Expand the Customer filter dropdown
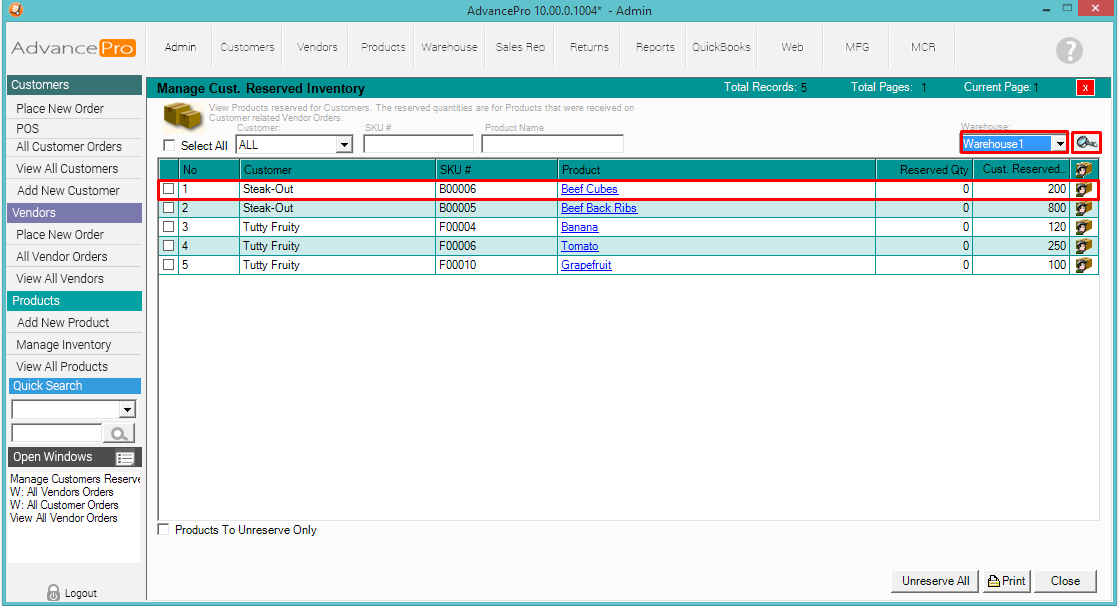Viewport: 1119px width, 606px height. [344, 145]
